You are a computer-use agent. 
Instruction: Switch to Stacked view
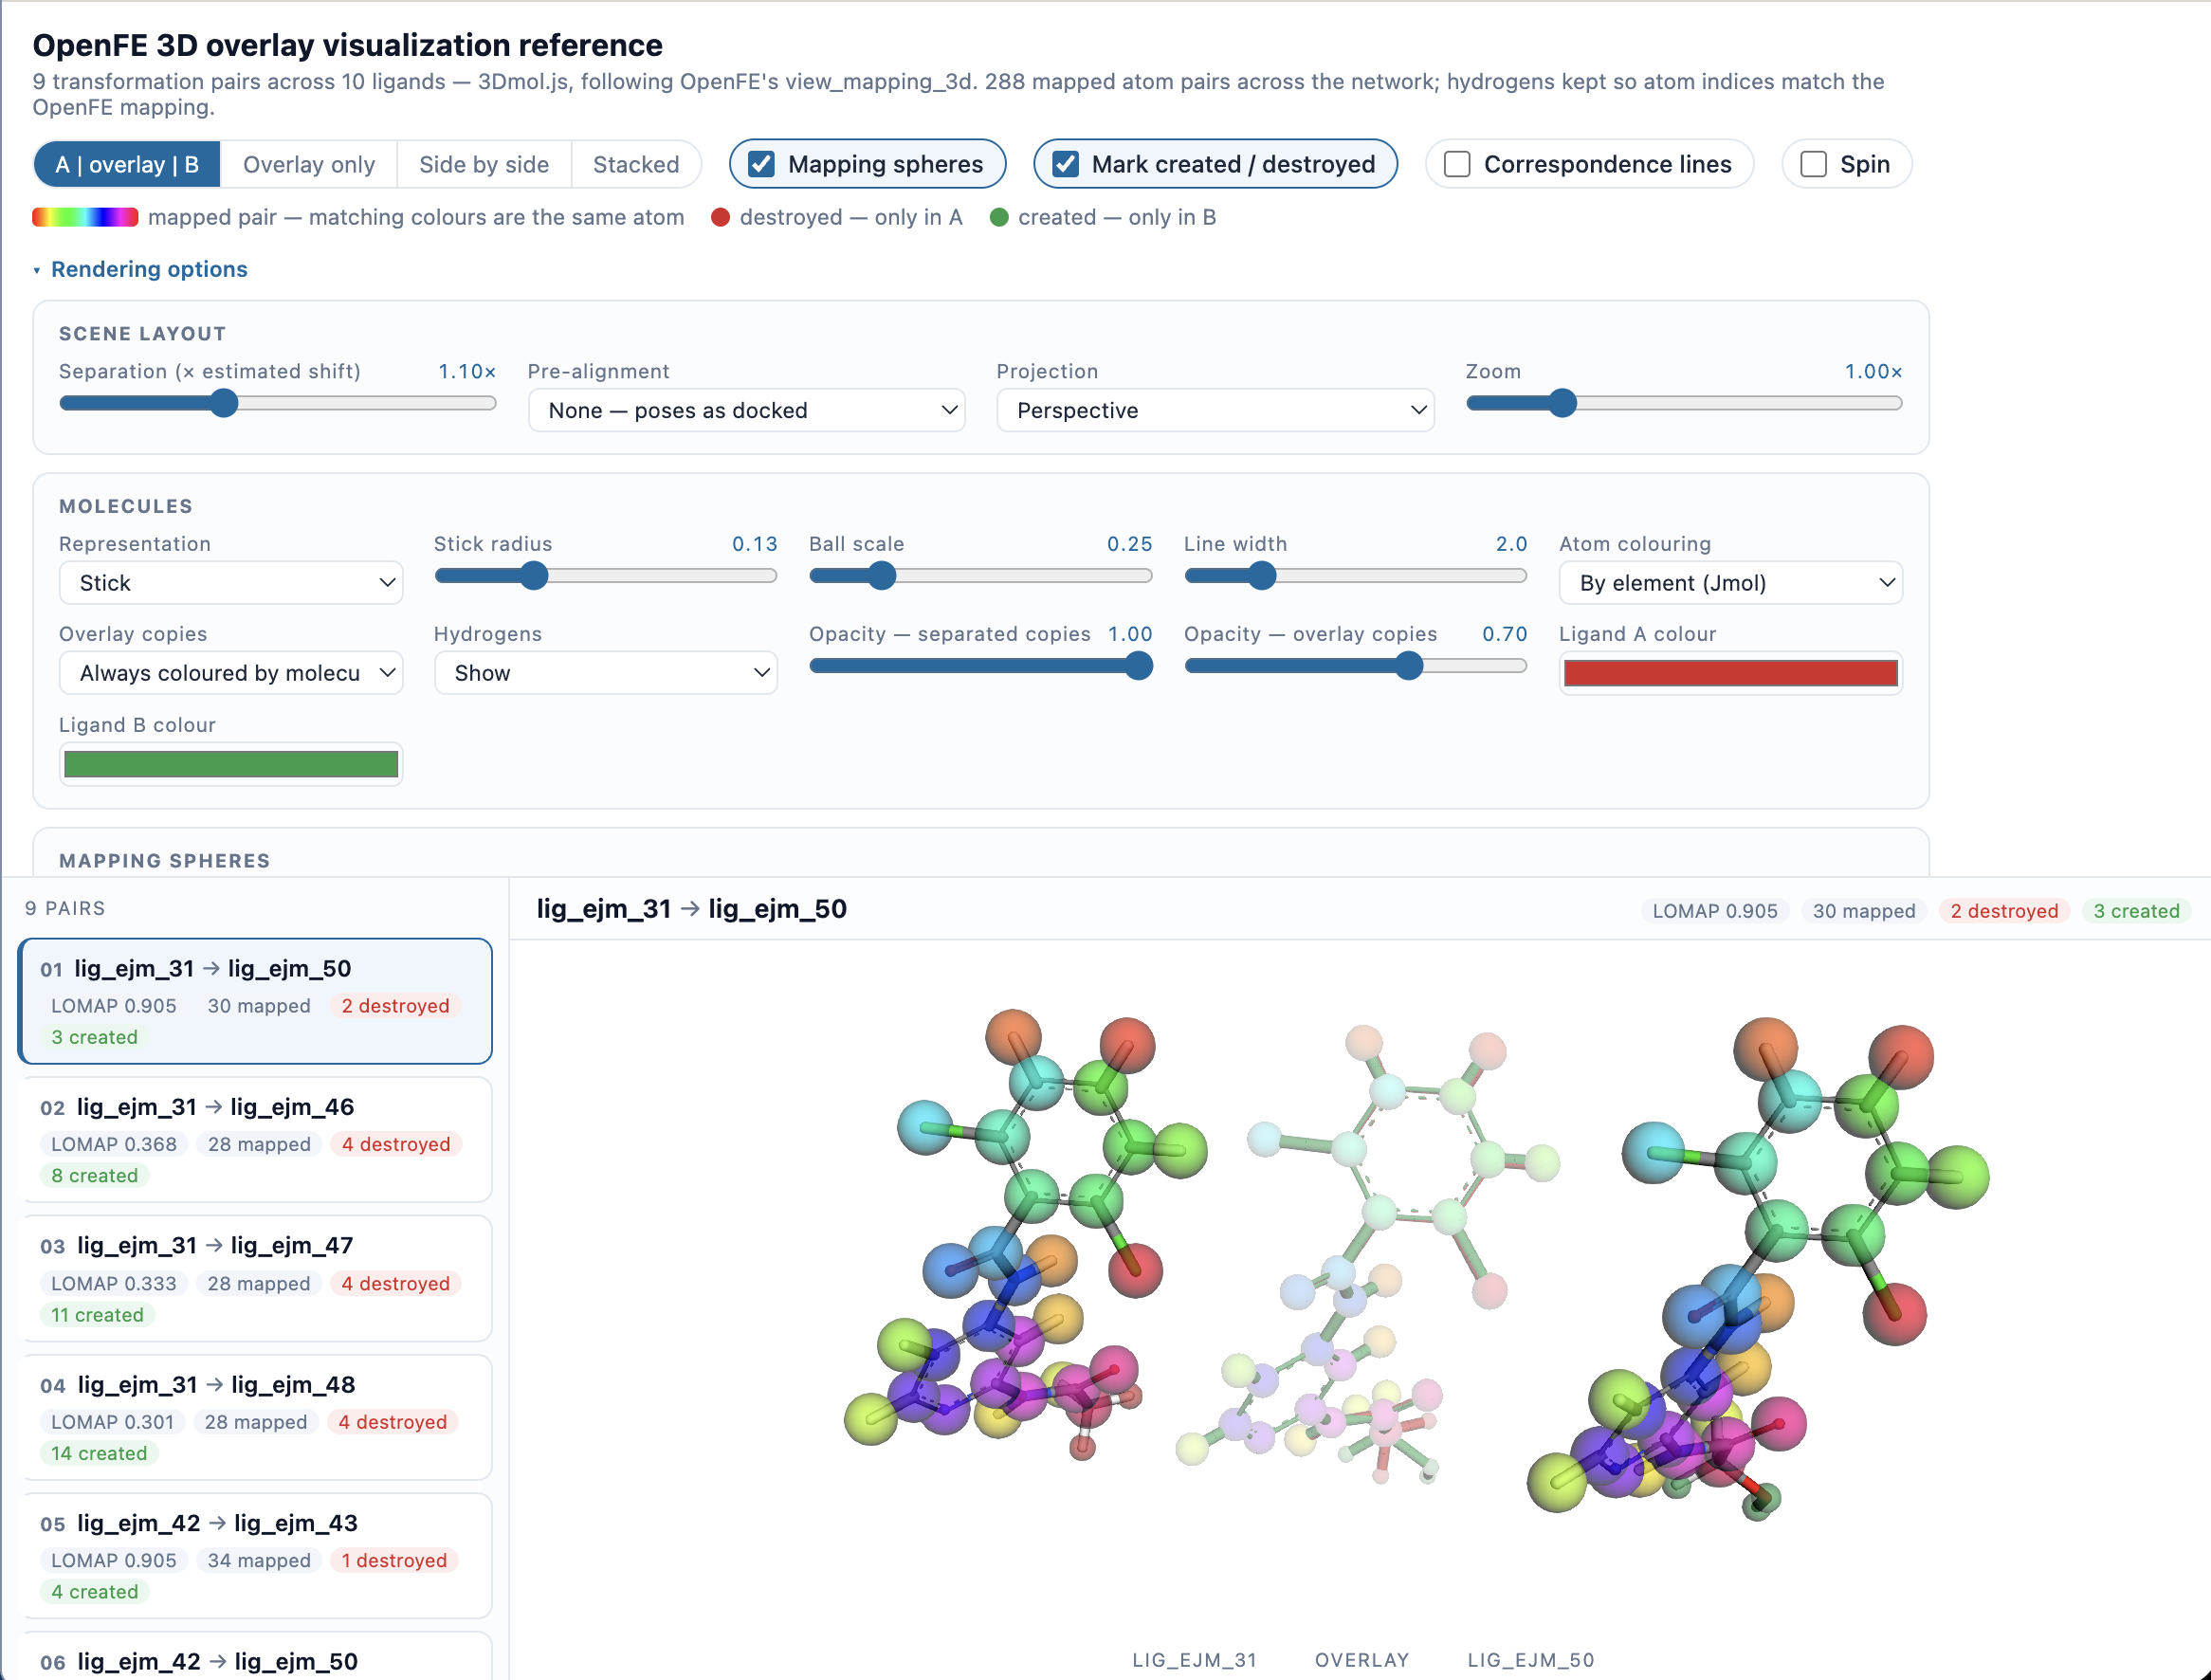tap(636, 164)
